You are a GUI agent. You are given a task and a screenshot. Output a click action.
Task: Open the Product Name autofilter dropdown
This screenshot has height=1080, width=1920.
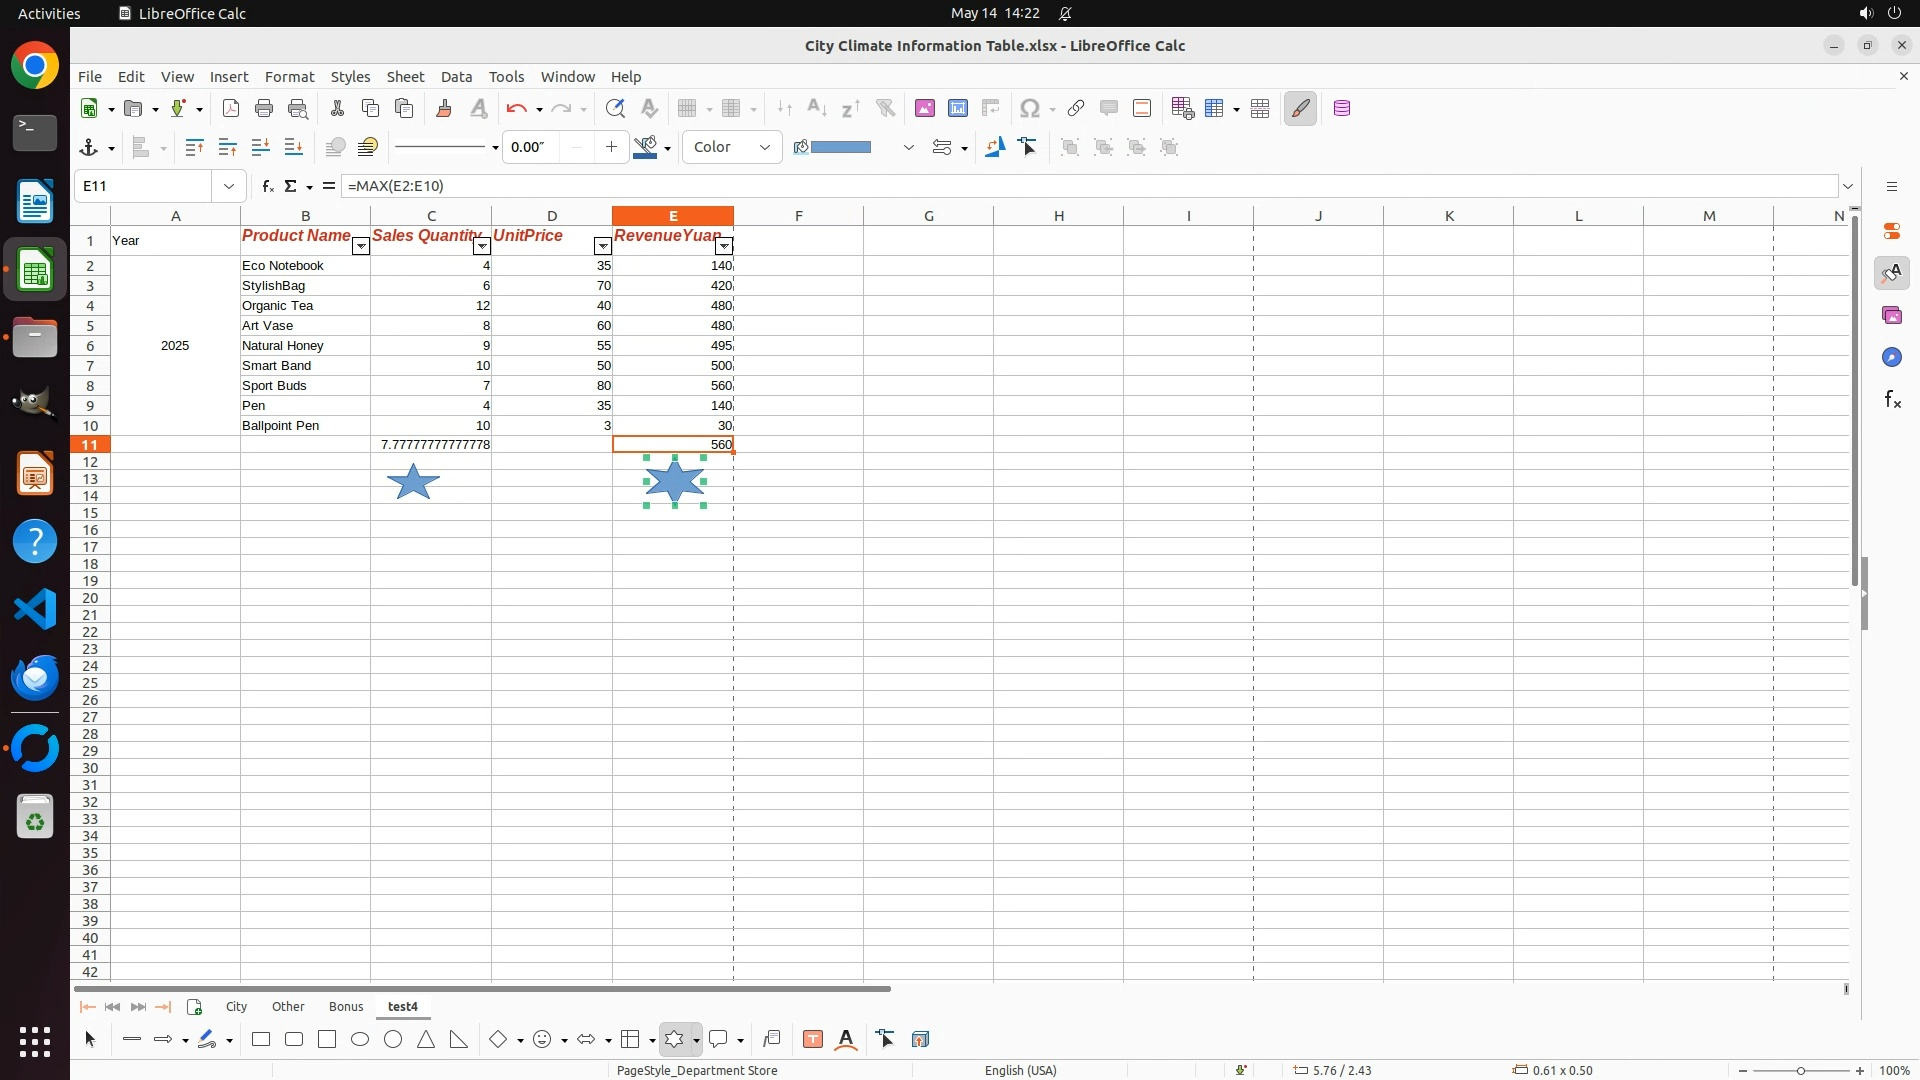(360, 246)
